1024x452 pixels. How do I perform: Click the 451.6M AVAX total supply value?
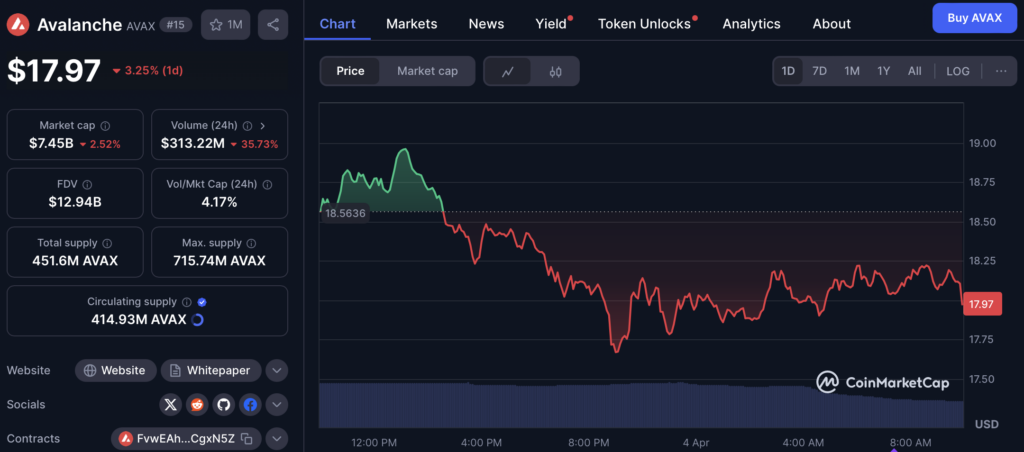(x=75, y=261)
